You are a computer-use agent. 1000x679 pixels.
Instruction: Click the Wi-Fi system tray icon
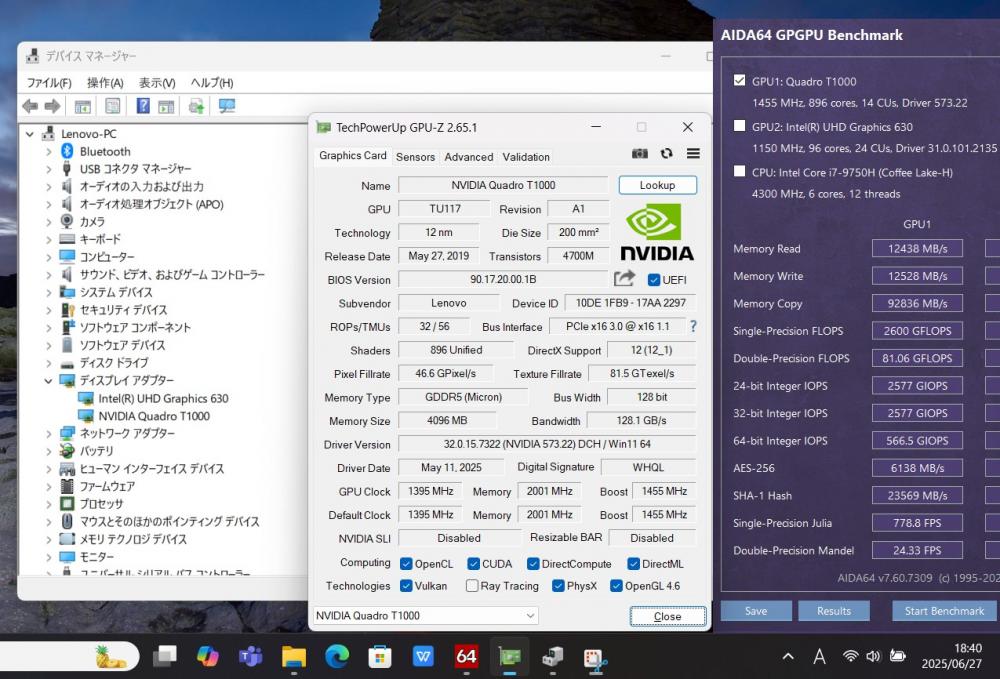click(x=850, y=656)
